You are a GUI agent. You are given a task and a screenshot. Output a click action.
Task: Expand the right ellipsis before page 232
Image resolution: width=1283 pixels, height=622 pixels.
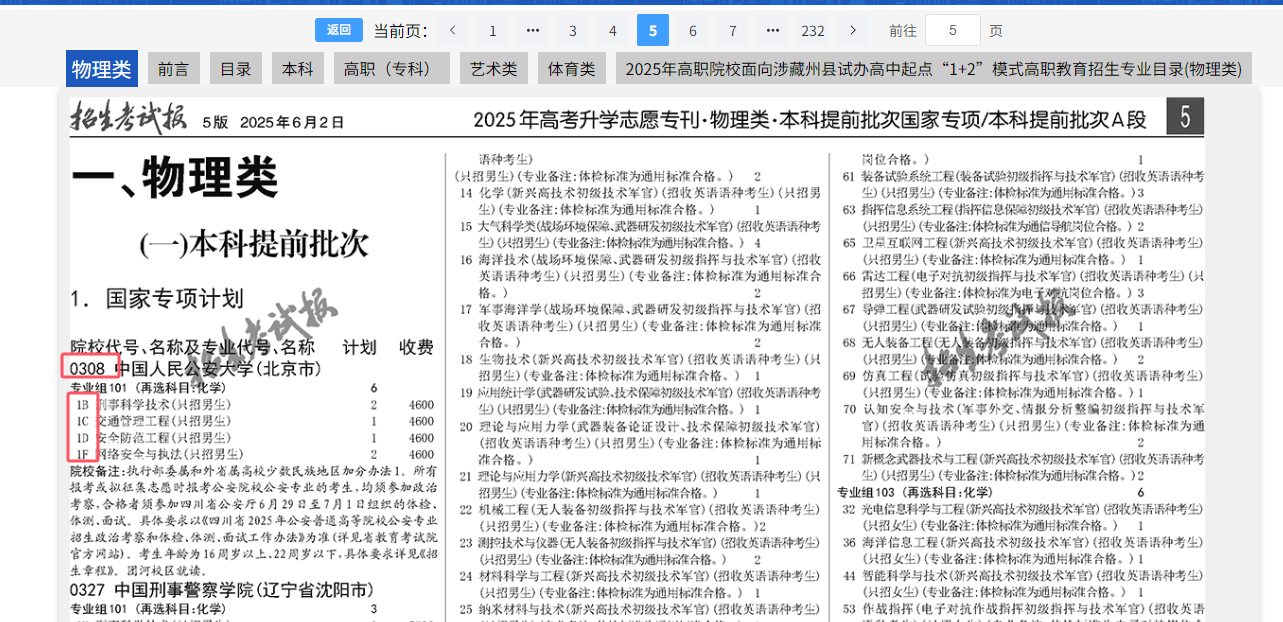(x=773, y=30)
